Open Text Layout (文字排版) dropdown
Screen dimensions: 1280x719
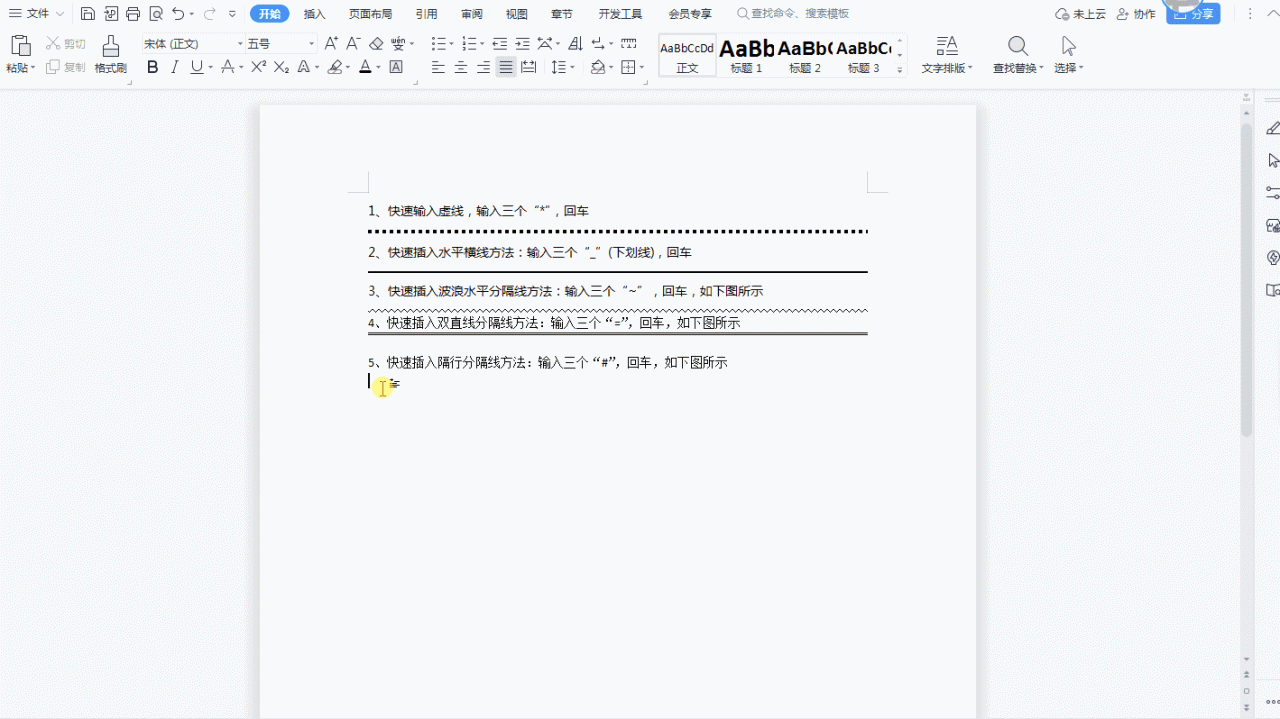947,55
